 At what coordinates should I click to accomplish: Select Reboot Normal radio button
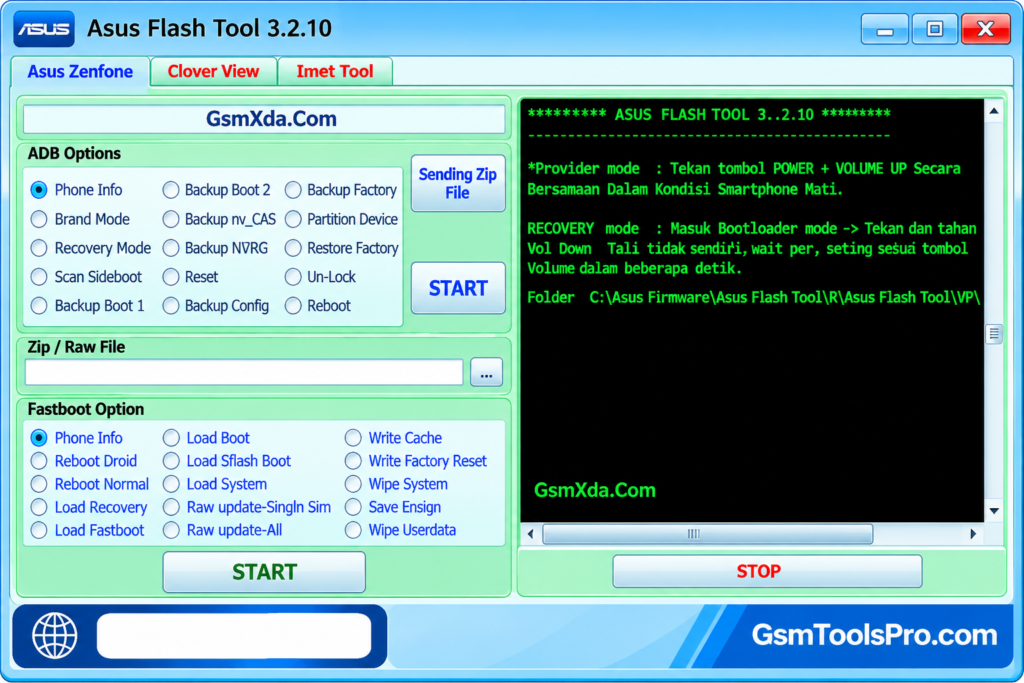39,484
